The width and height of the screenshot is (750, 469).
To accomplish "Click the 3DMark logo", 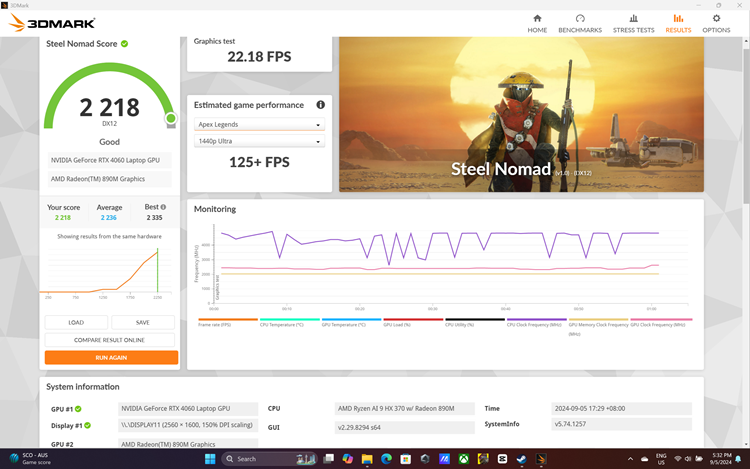I will coord(52,23).
